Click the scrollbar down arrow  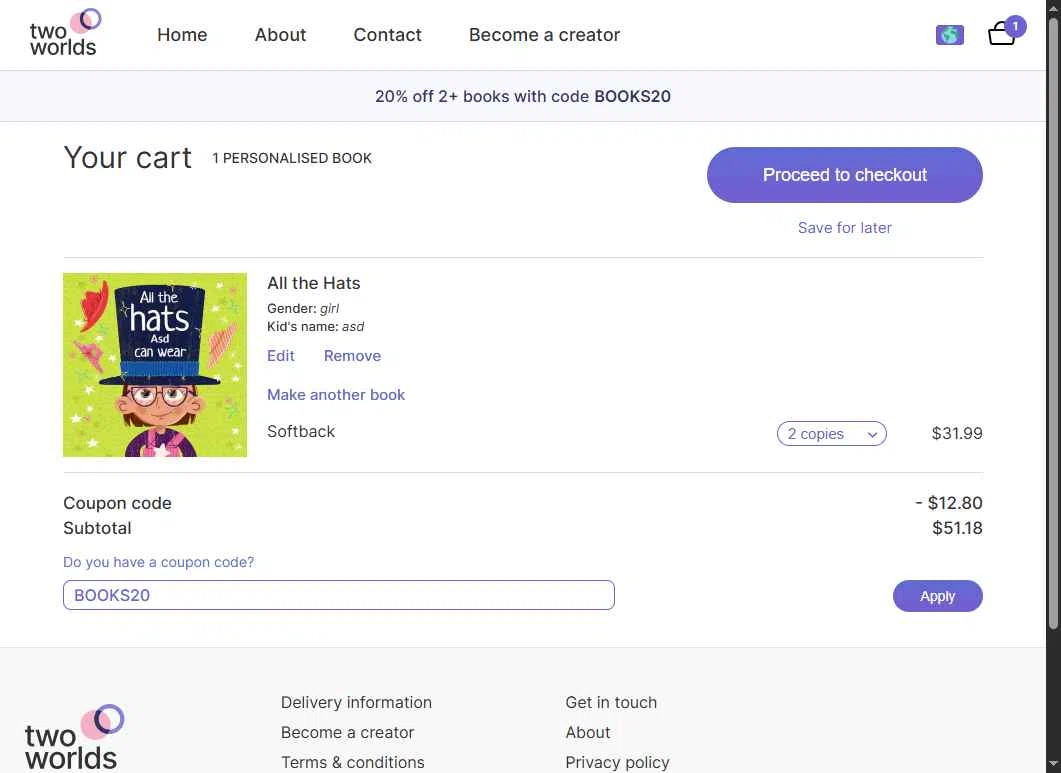(1053, 765)
